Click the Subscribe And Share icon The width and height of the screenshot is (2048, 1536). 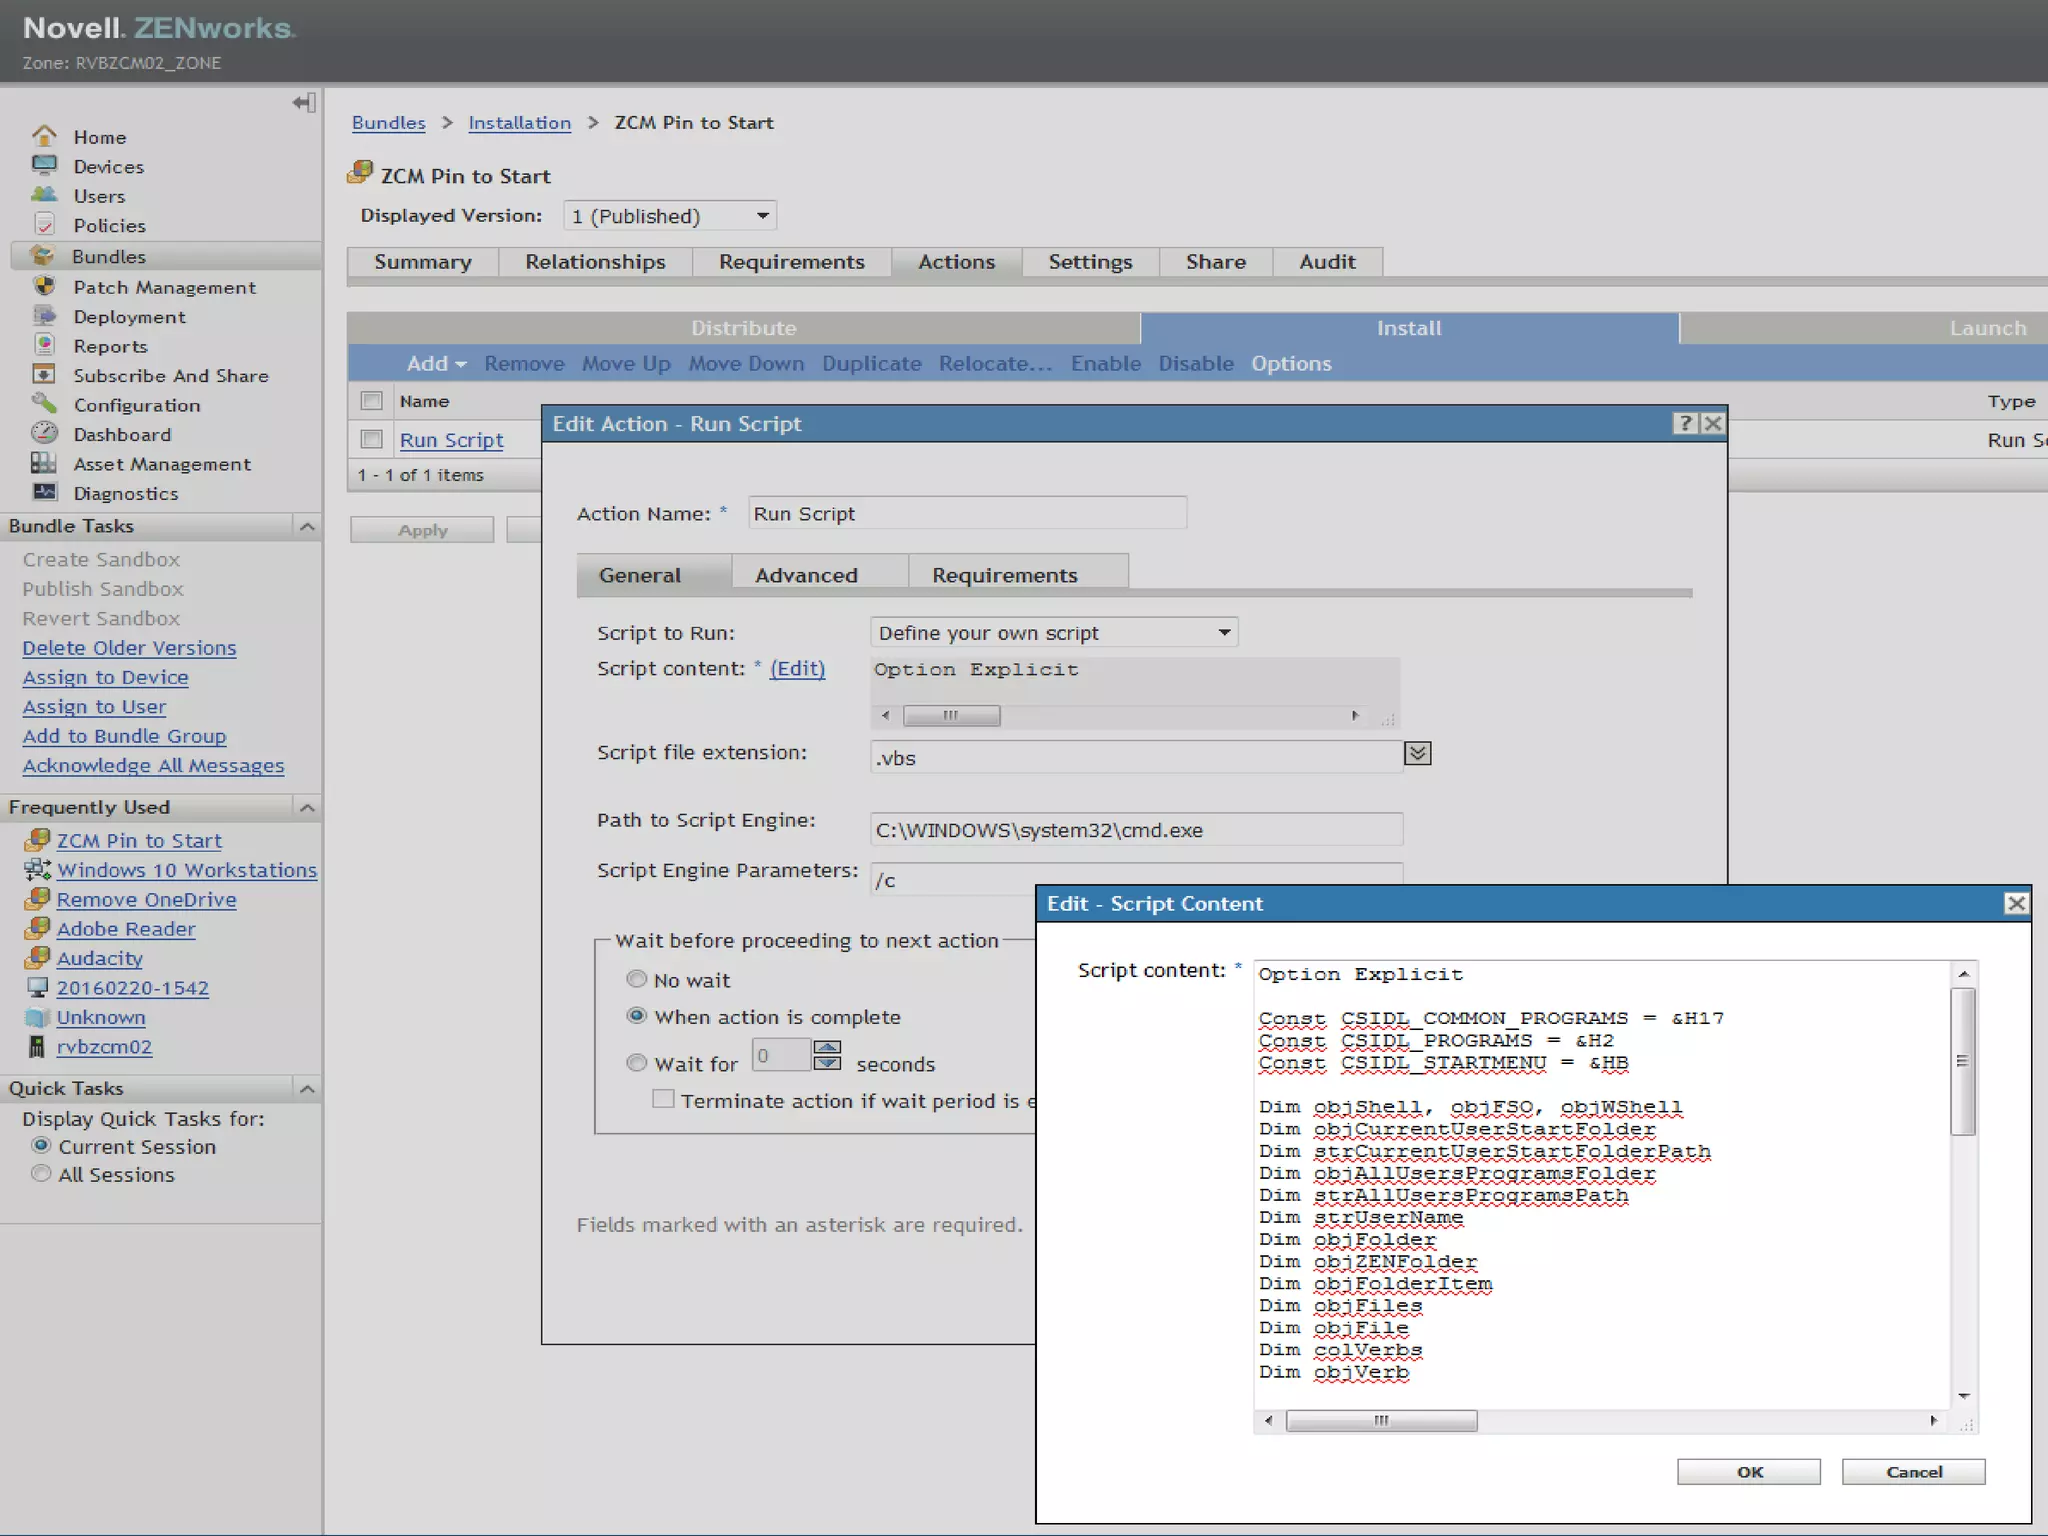pos(44,374)
